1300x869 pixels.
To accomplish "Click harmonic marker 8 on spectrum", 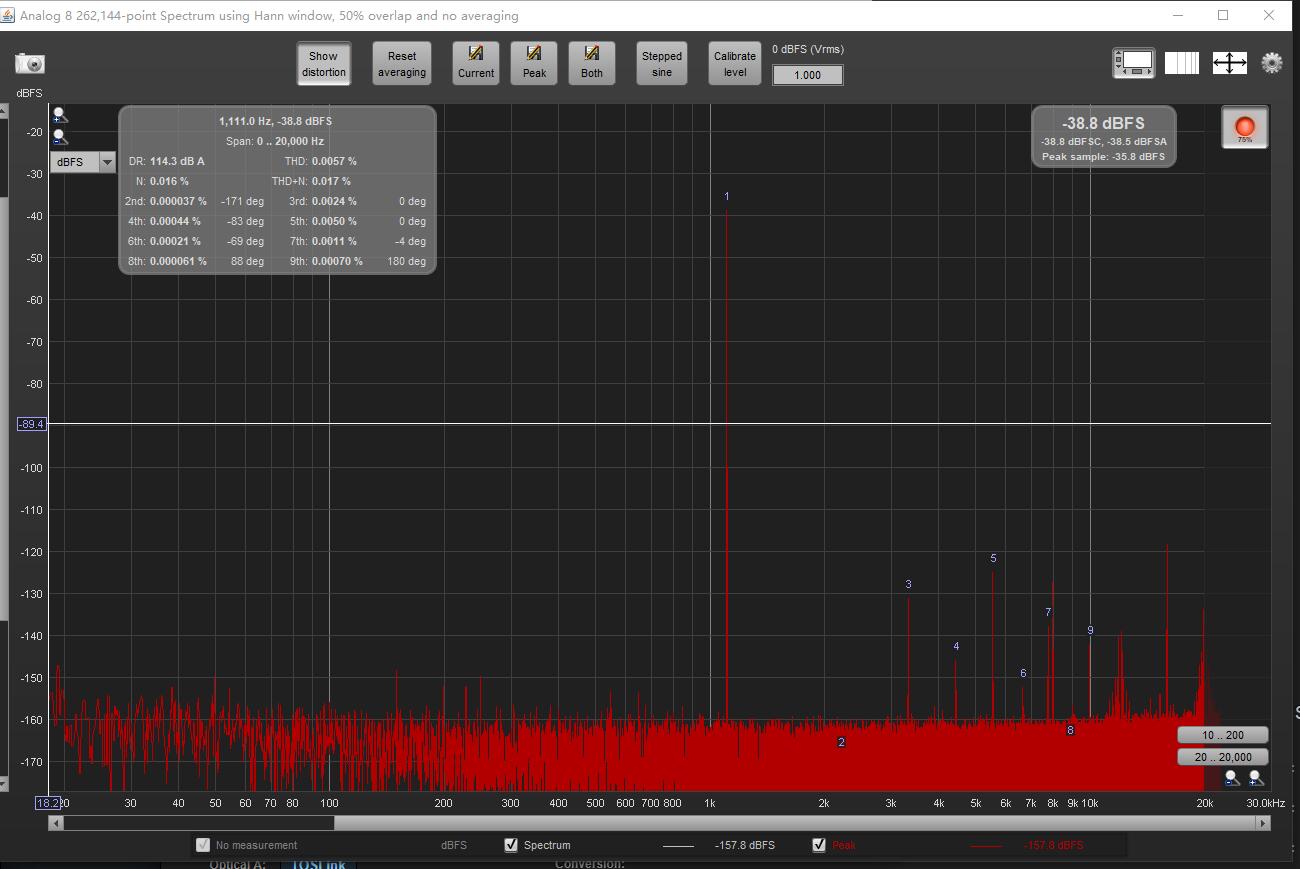I will 1070,730.
